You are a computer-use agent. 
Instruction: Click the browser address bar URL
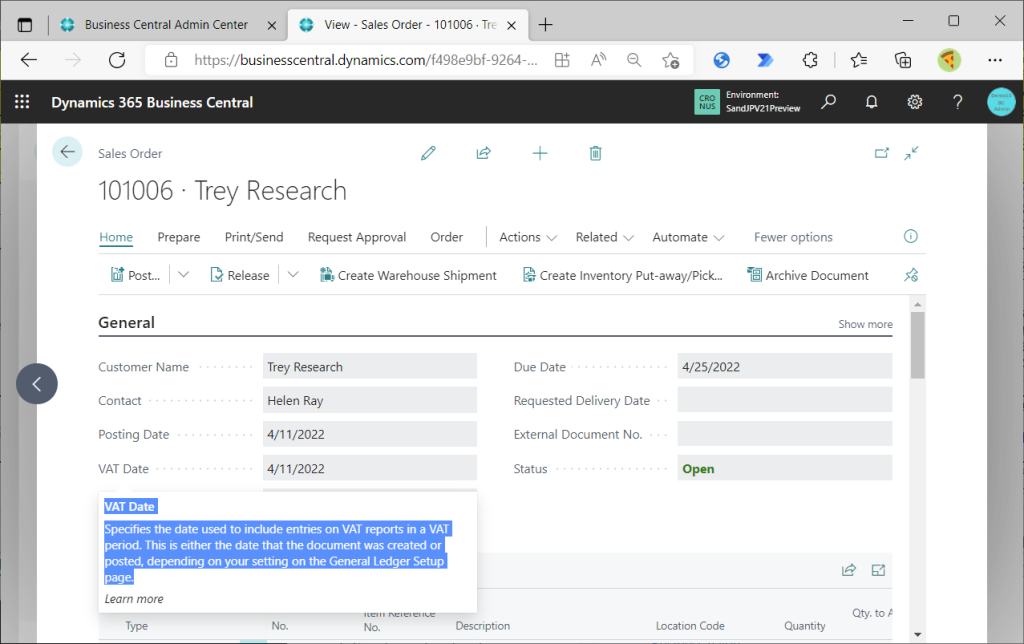tap(366, 60)
